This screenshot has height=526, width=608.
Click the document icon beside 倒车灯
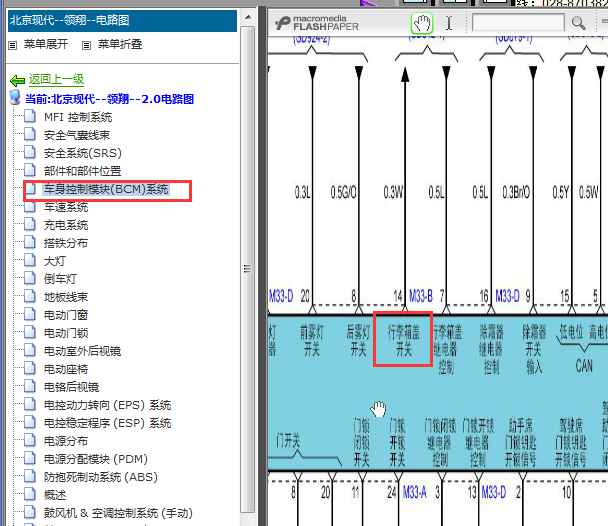(x=30, y=278)
